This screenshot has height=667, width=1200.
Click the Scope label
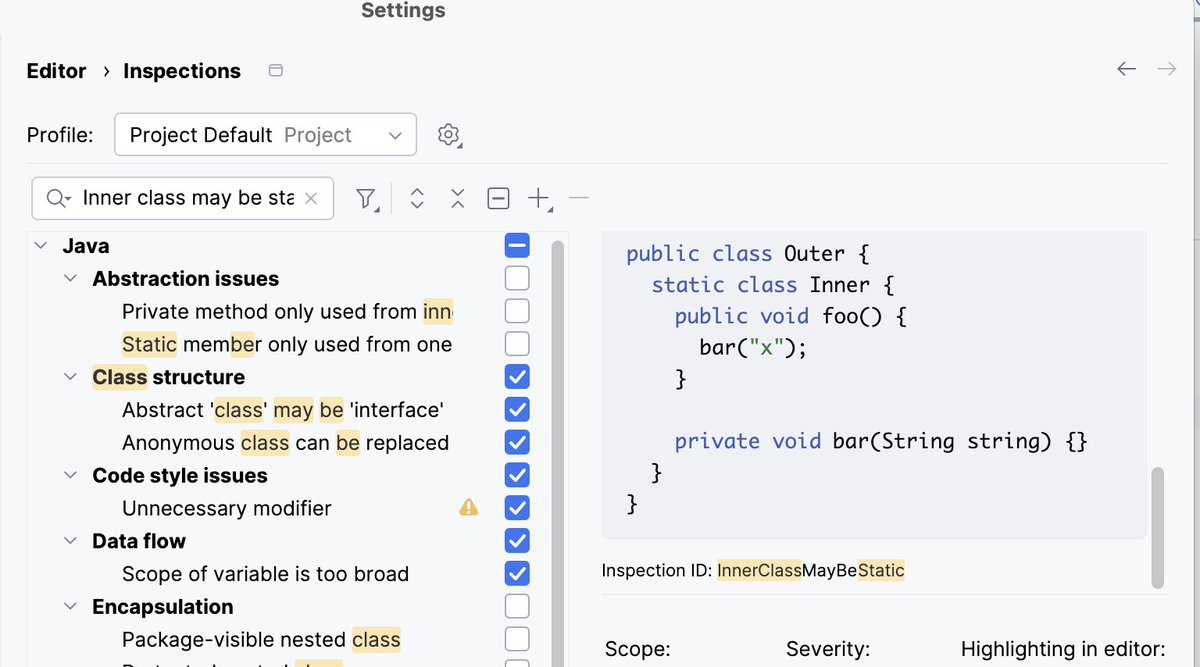(638, 650)
